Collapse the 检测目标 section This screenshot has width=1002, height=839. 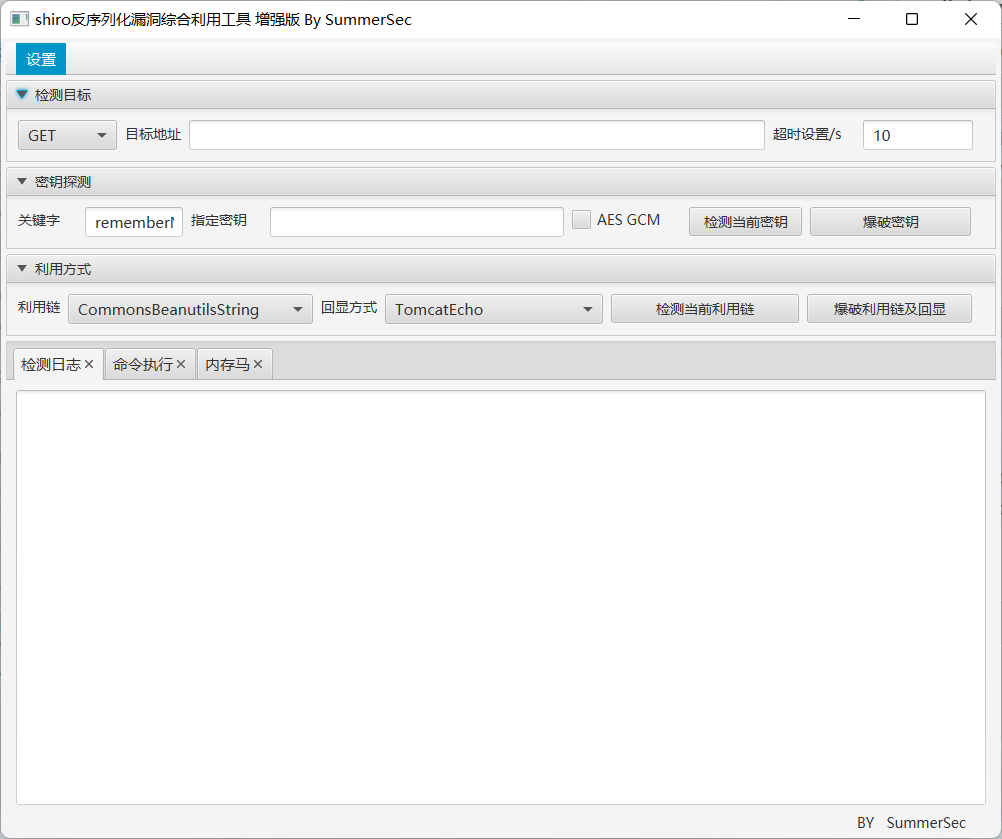(x=22, y=95)
